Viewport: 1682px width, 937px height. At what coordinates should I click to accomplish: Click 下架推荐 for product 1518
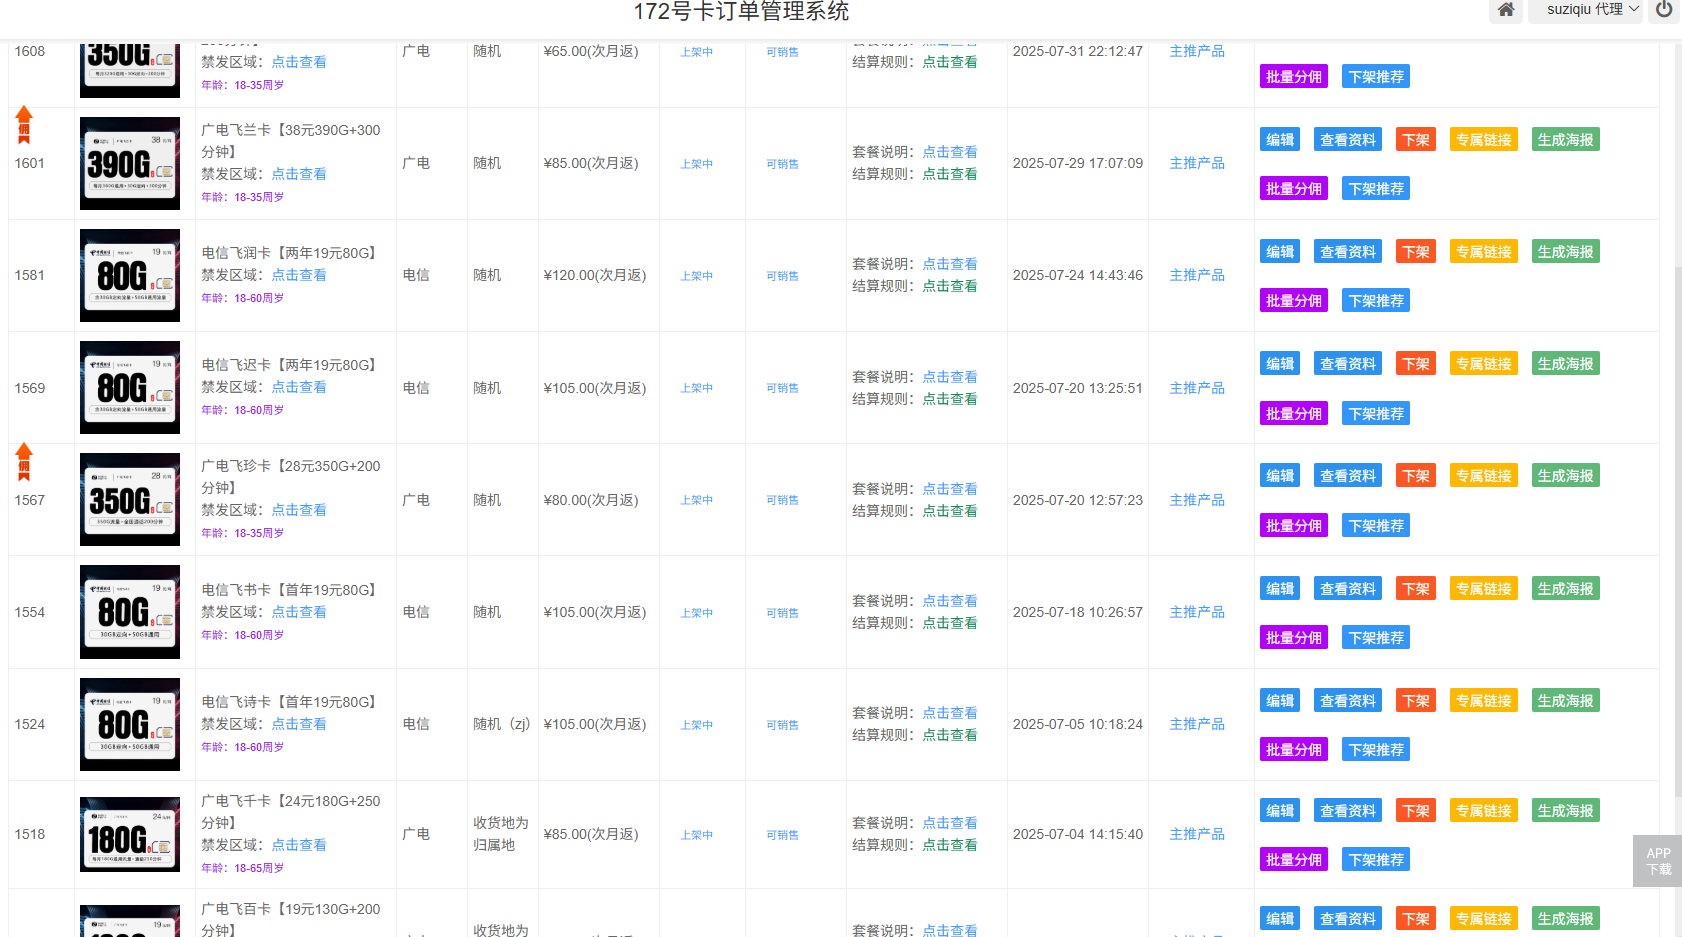tap(1375, 860)
